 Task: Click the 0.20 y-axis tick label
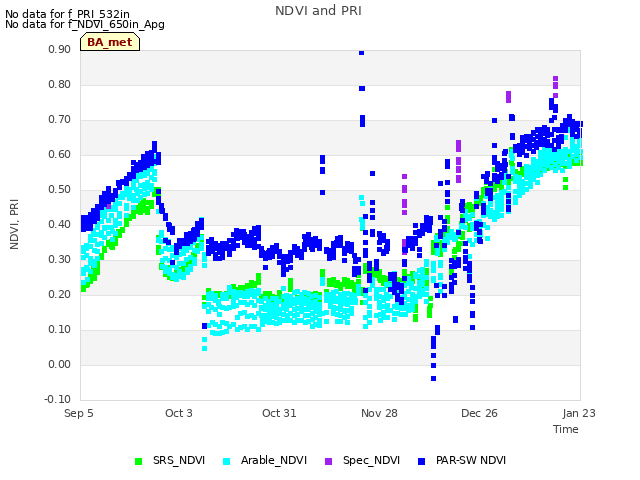click(x=60, y=295)
